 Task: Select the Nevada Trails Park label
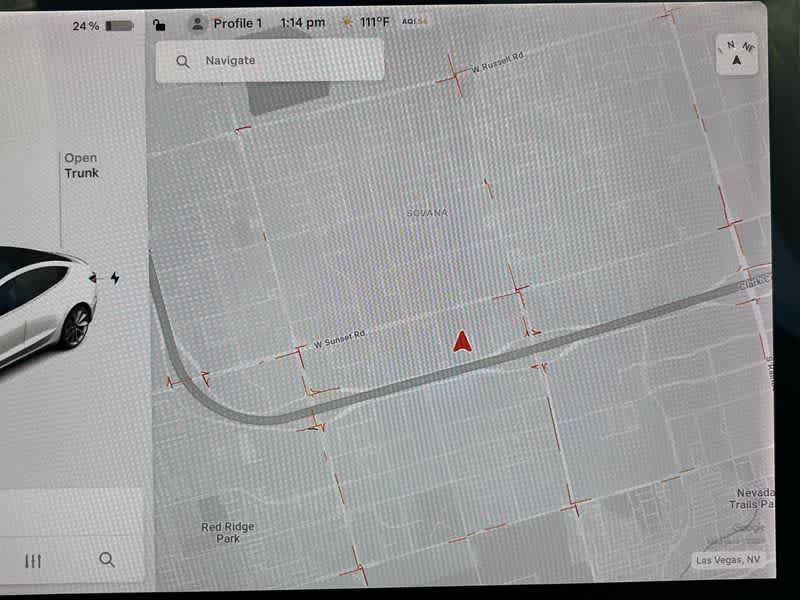click(753, 498)
